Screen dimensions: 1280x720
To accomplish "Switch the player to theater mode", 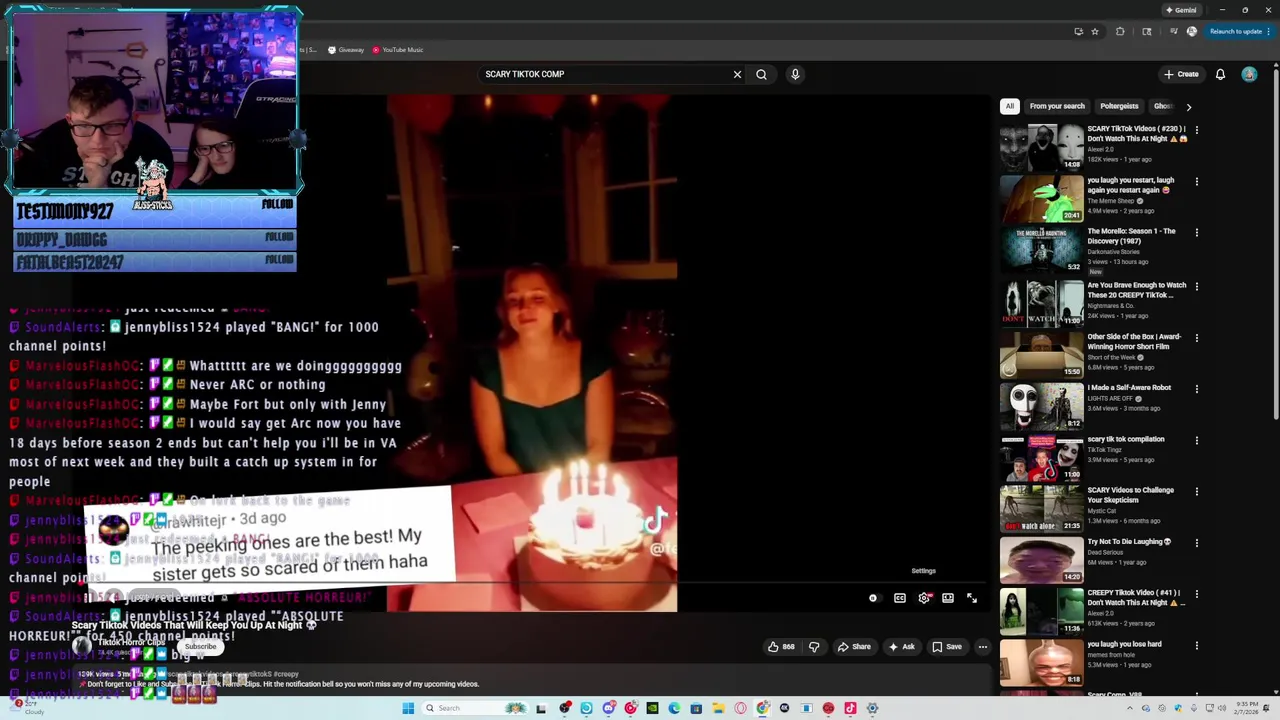I will 948,598.
